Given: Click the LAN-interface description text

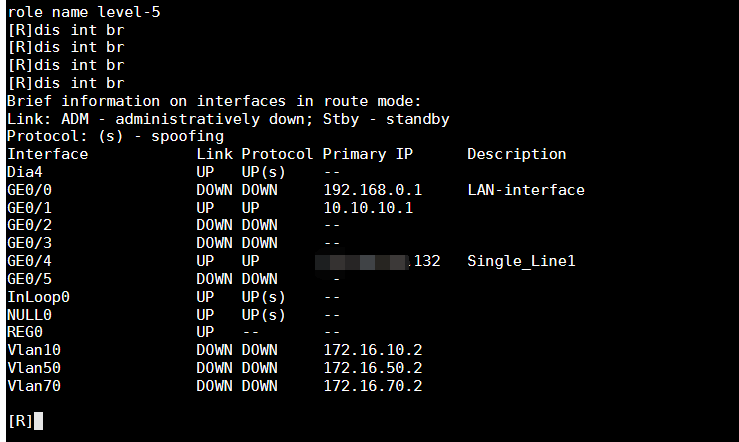Looking at the screenshot, I should (x=525, y=190).
